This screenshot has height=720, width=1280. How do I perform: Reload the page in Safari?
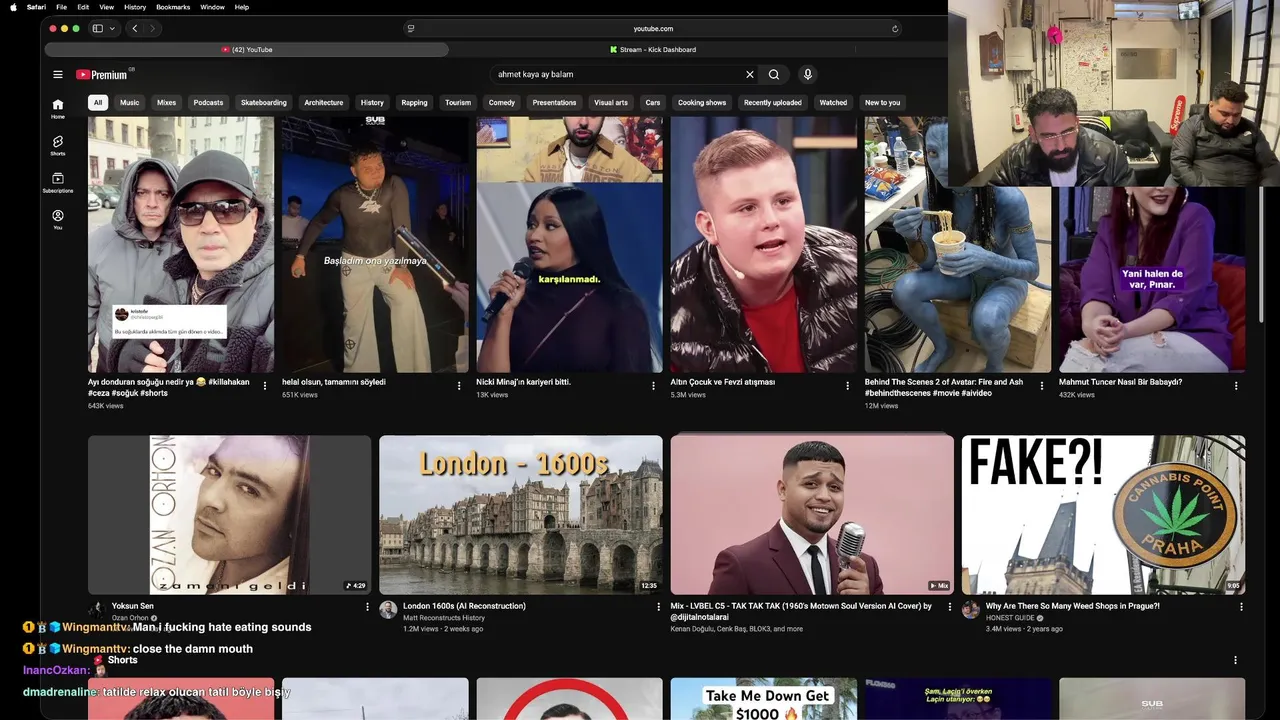click(x=895, y=29)
